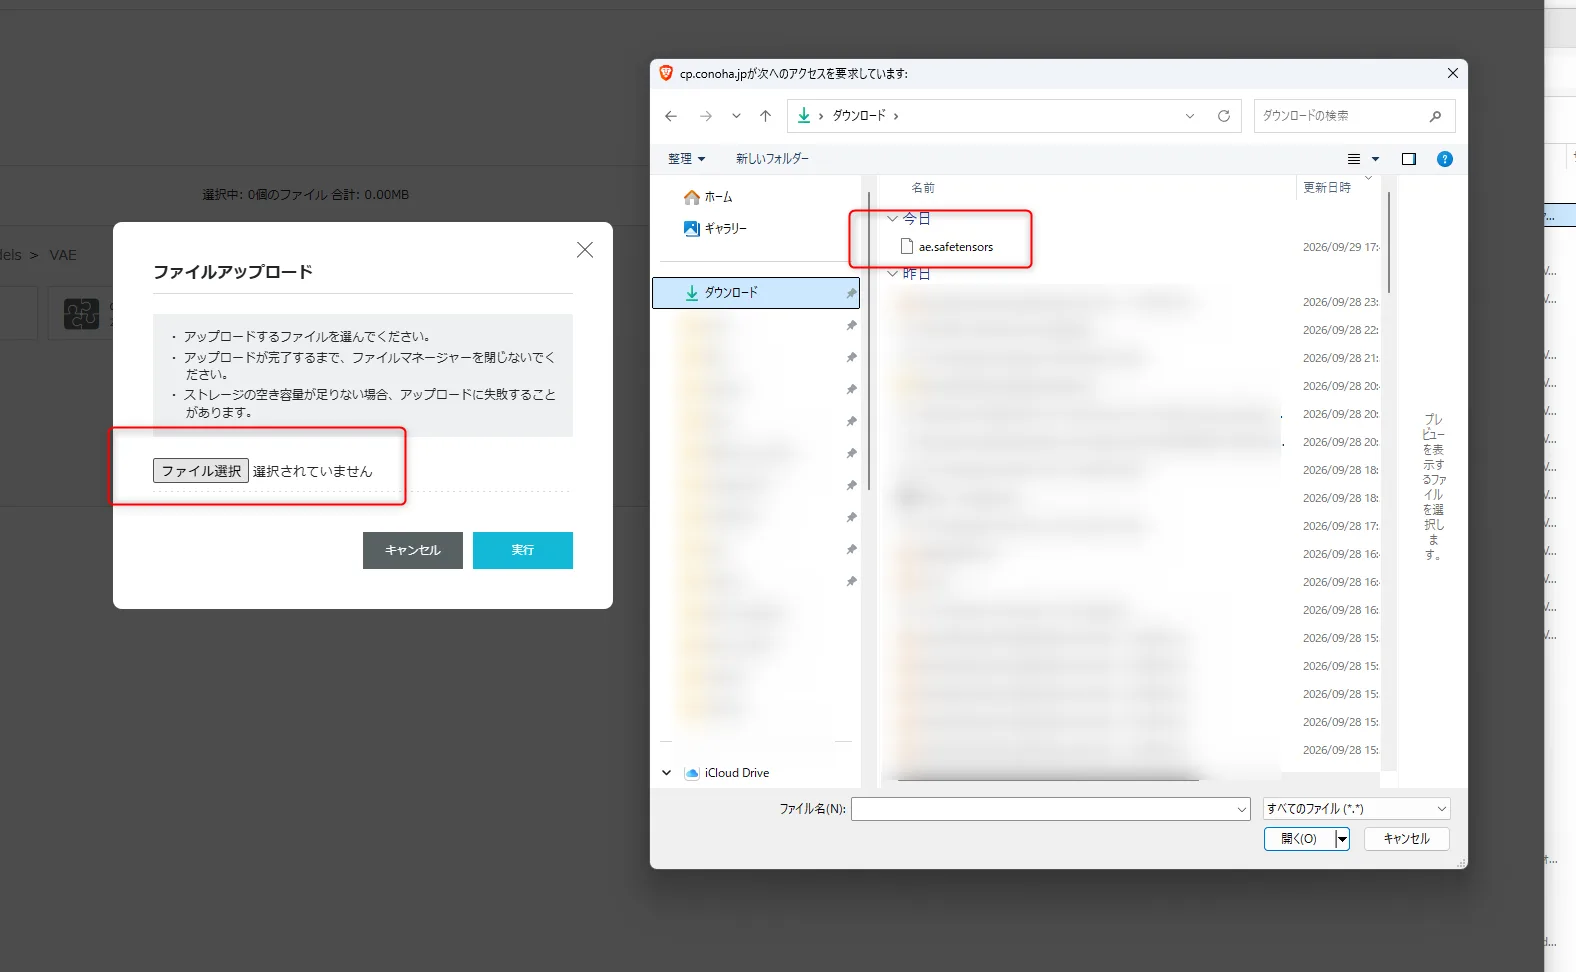1576x972 pixels.
Task: Click the file list horizontal scrollbar
Action: pyautogui.click(x=1048, y=778)
